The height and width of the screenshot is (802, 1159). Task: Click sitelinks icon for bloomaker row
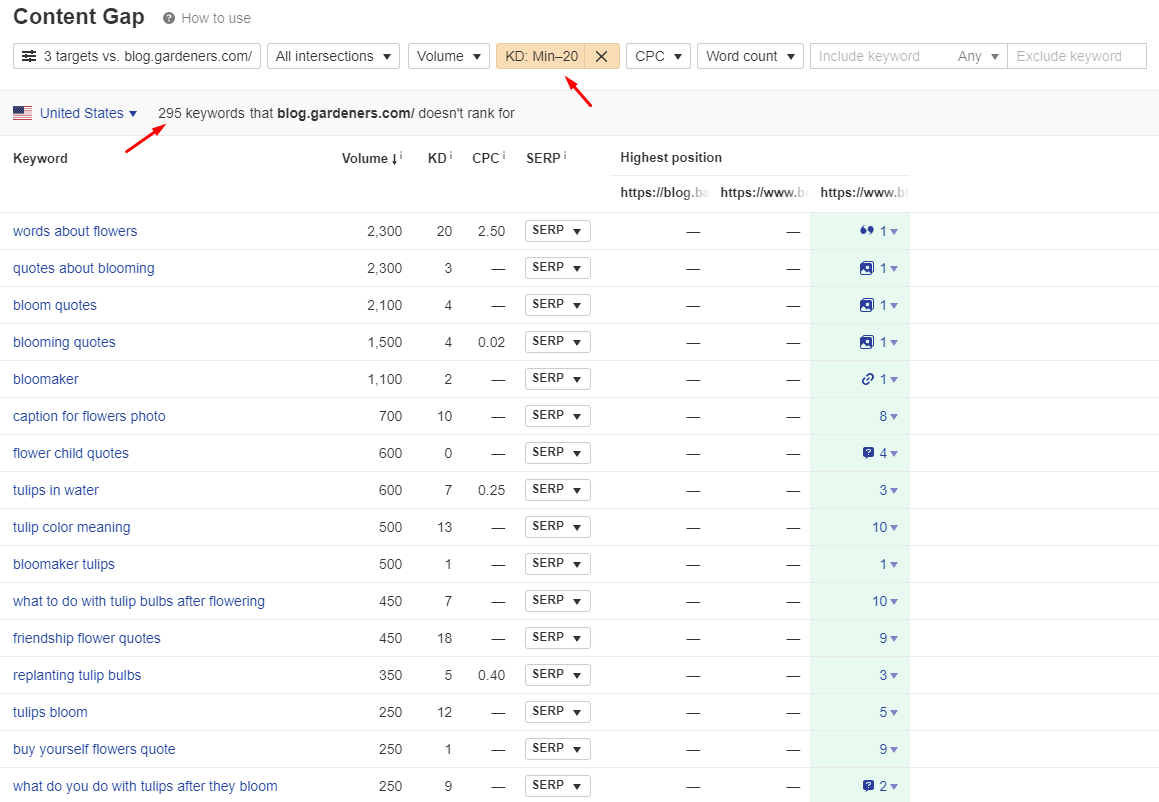(x=868, y=379)
